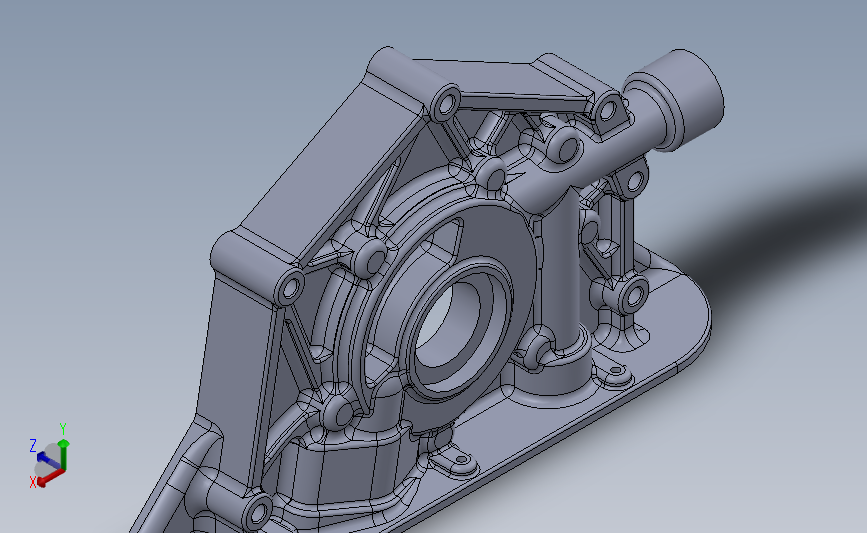Click the red X axis of triad
Viewport: 867px width, 533px height.
point(51,478)
